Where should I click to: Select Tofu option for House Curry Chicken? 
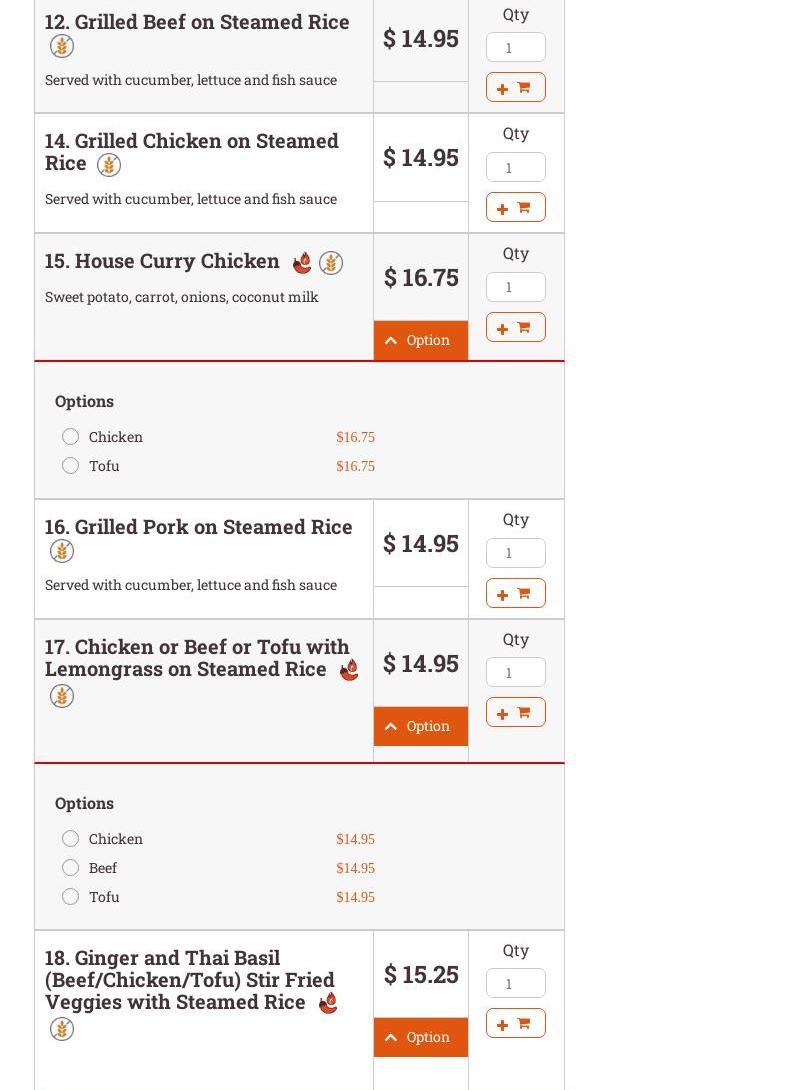click(70, 466)
